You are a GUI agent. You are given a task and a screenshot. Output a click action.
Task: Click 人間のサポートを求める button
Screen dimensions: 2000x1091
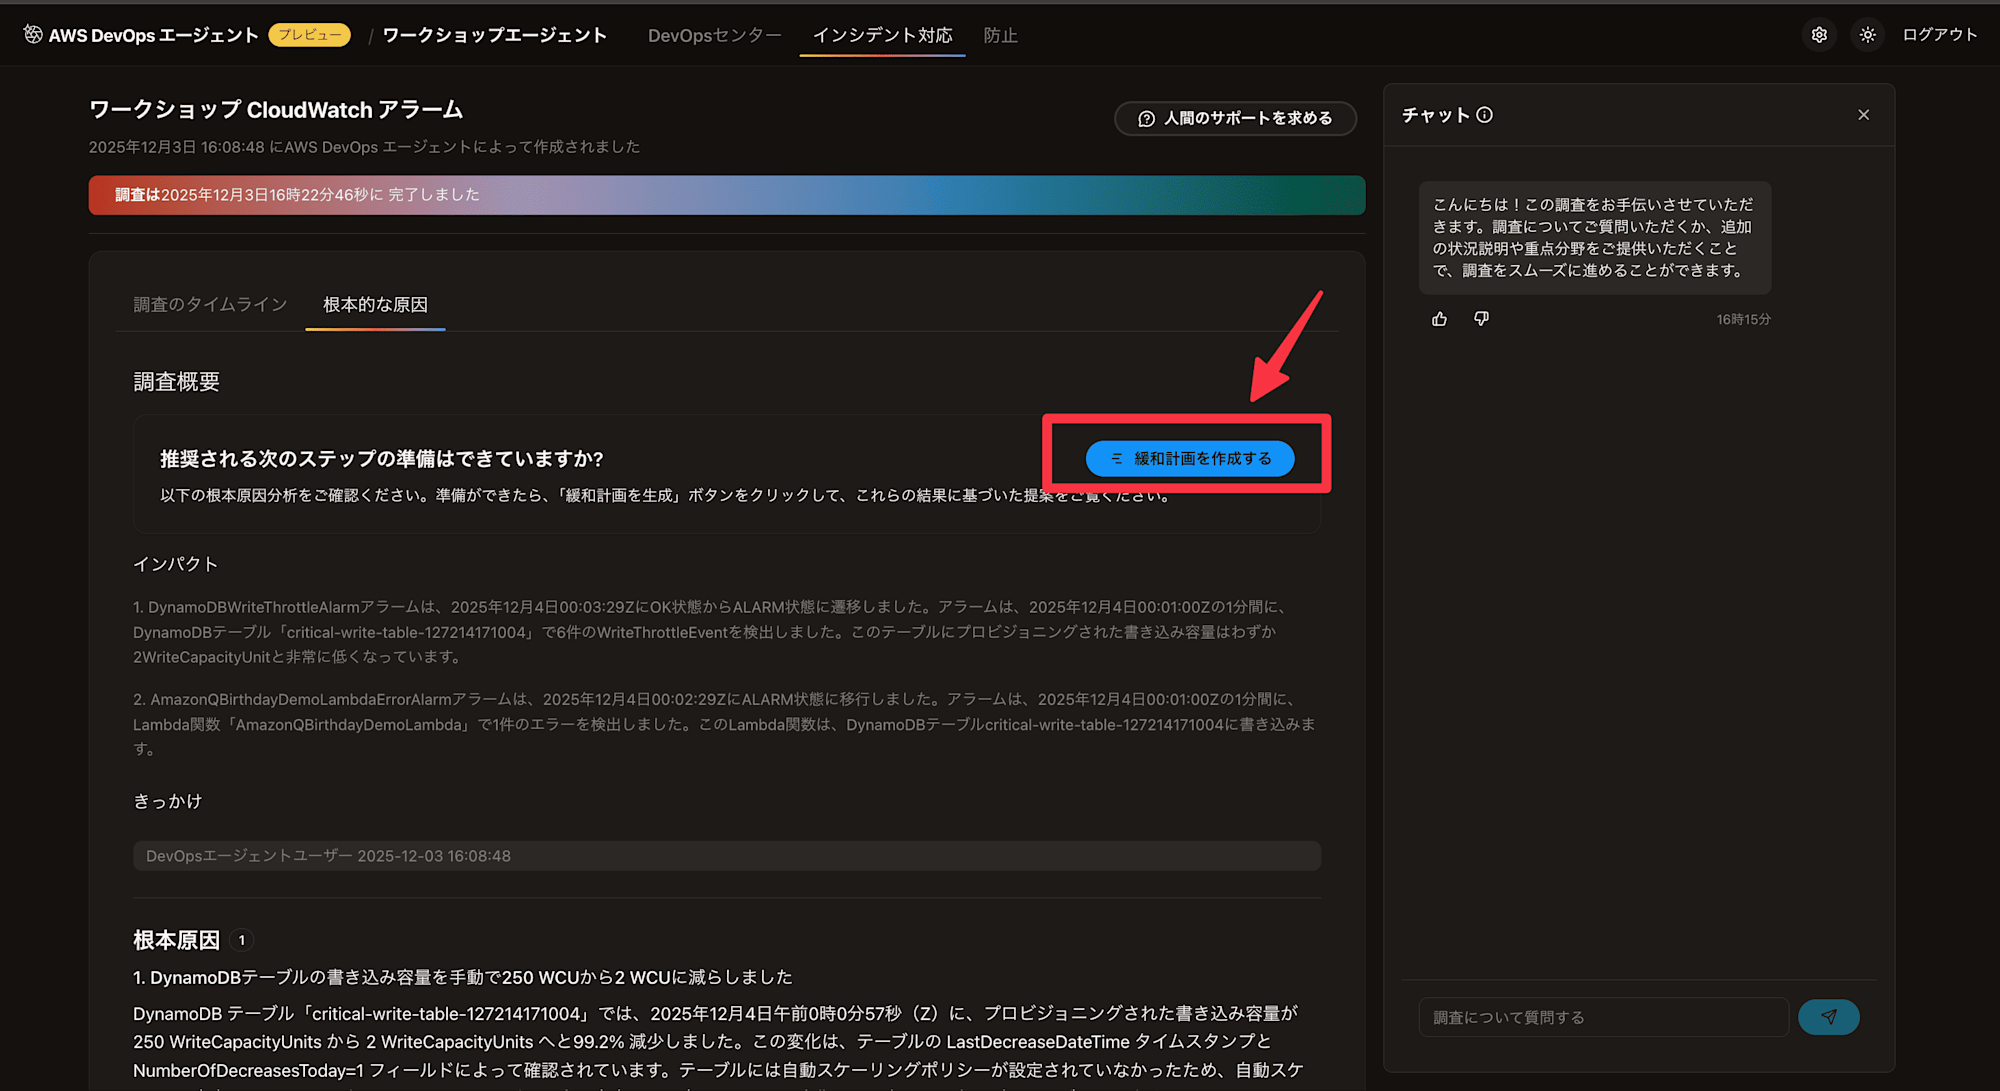tap(1235, 118)
